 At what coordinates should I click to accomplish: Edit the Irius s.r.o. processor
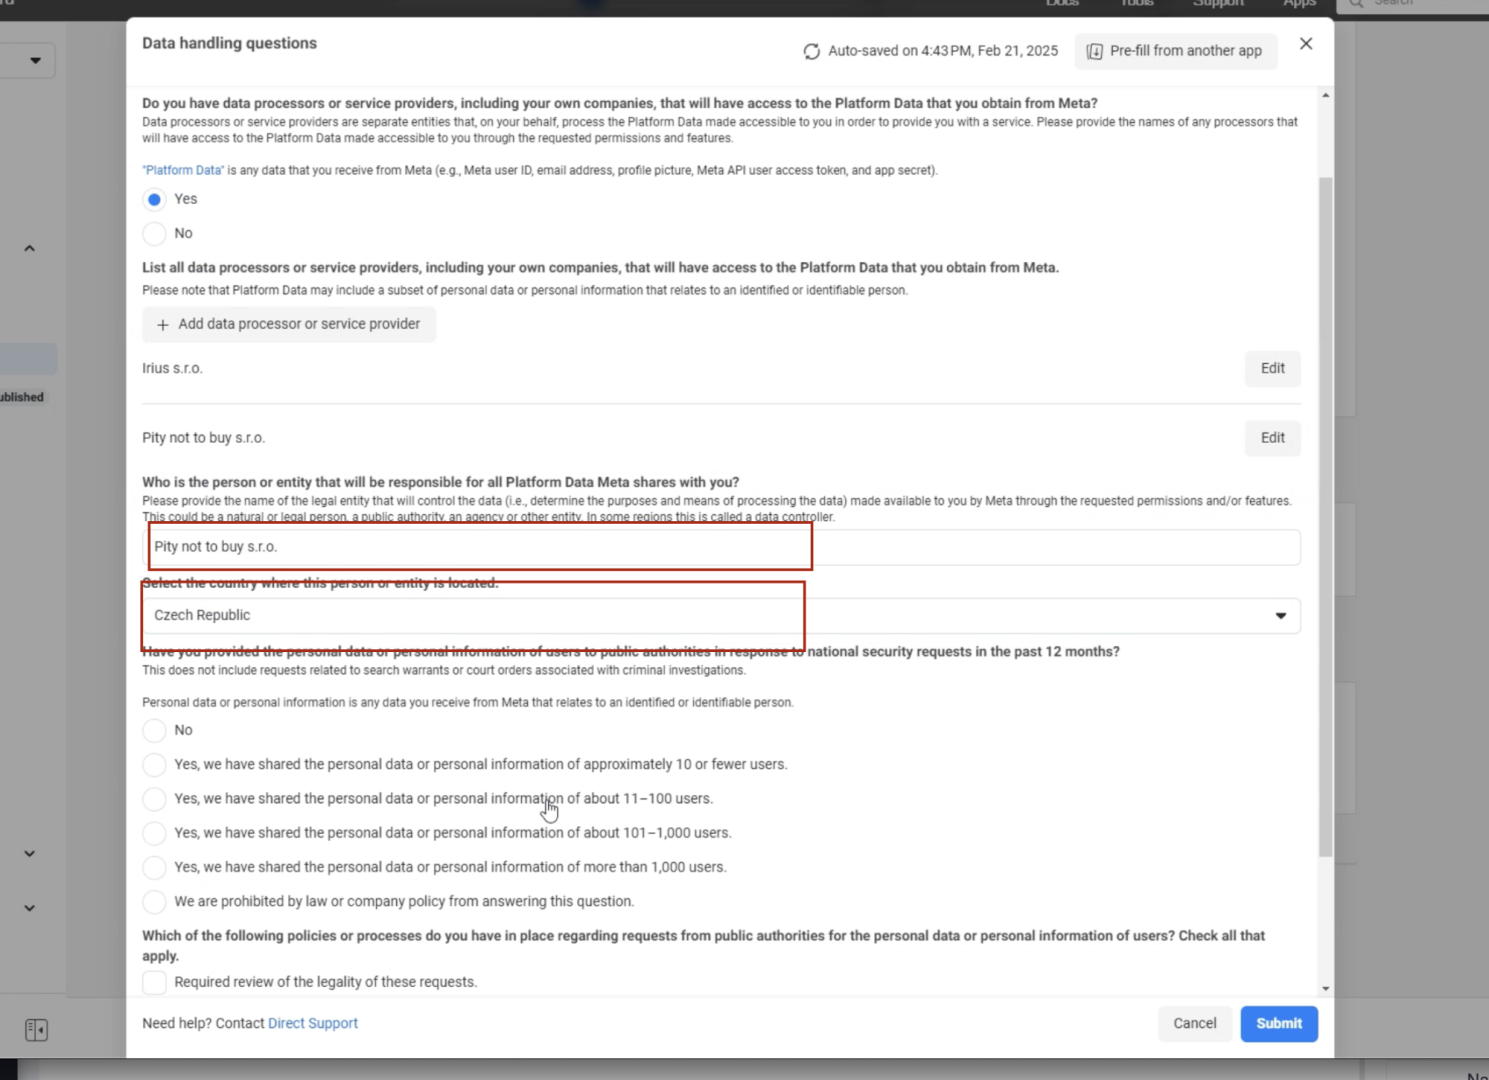(x=1272, y=368)
